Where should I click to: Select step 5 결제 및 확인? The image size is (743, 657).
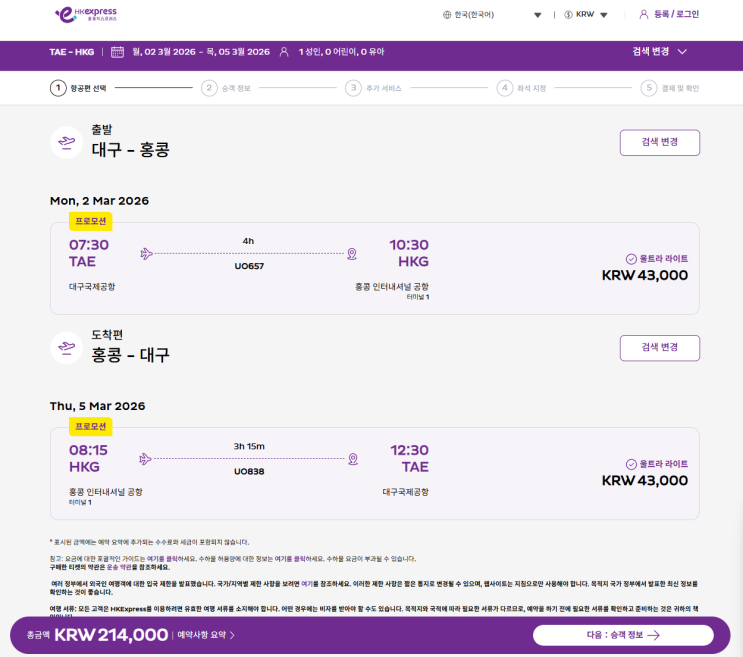(x=670, y=88)
